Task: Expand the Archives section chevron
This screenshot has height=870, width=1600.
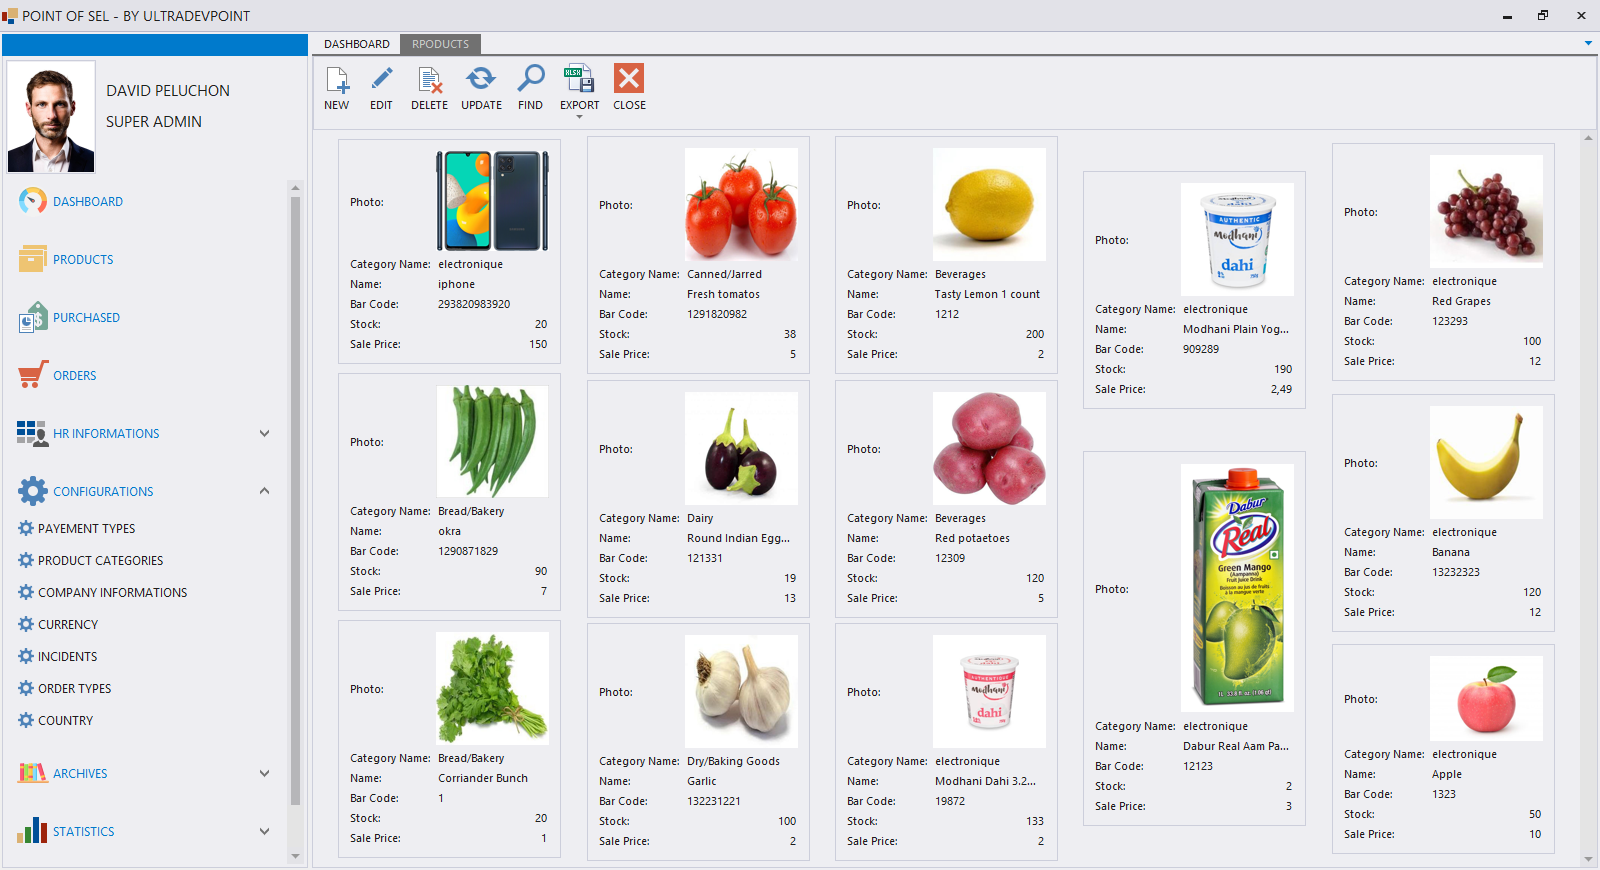Action: click(265, 773)
